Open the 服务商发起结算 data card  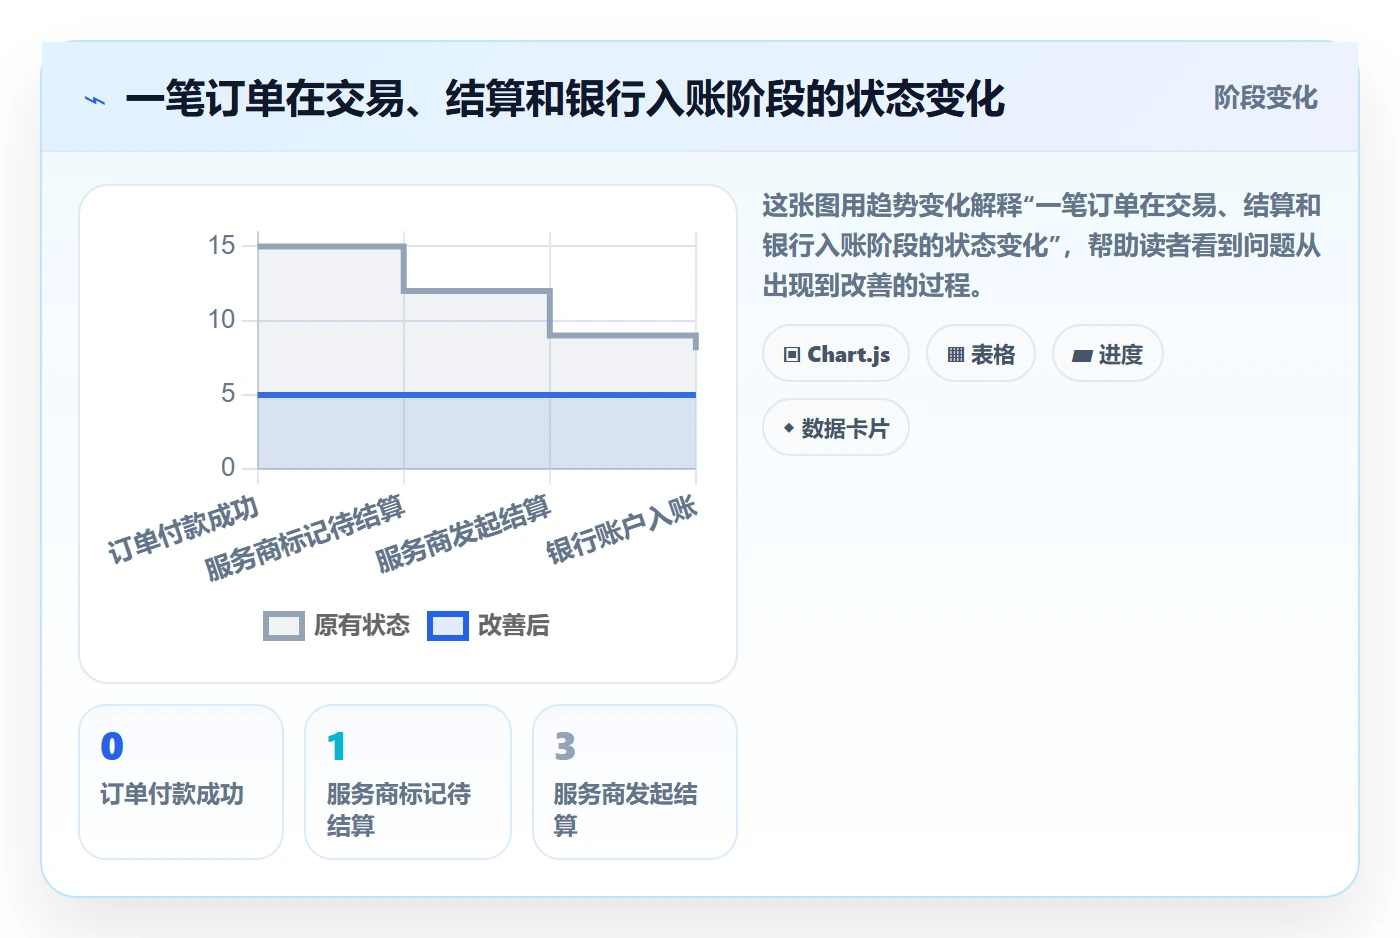click(635, 782)
